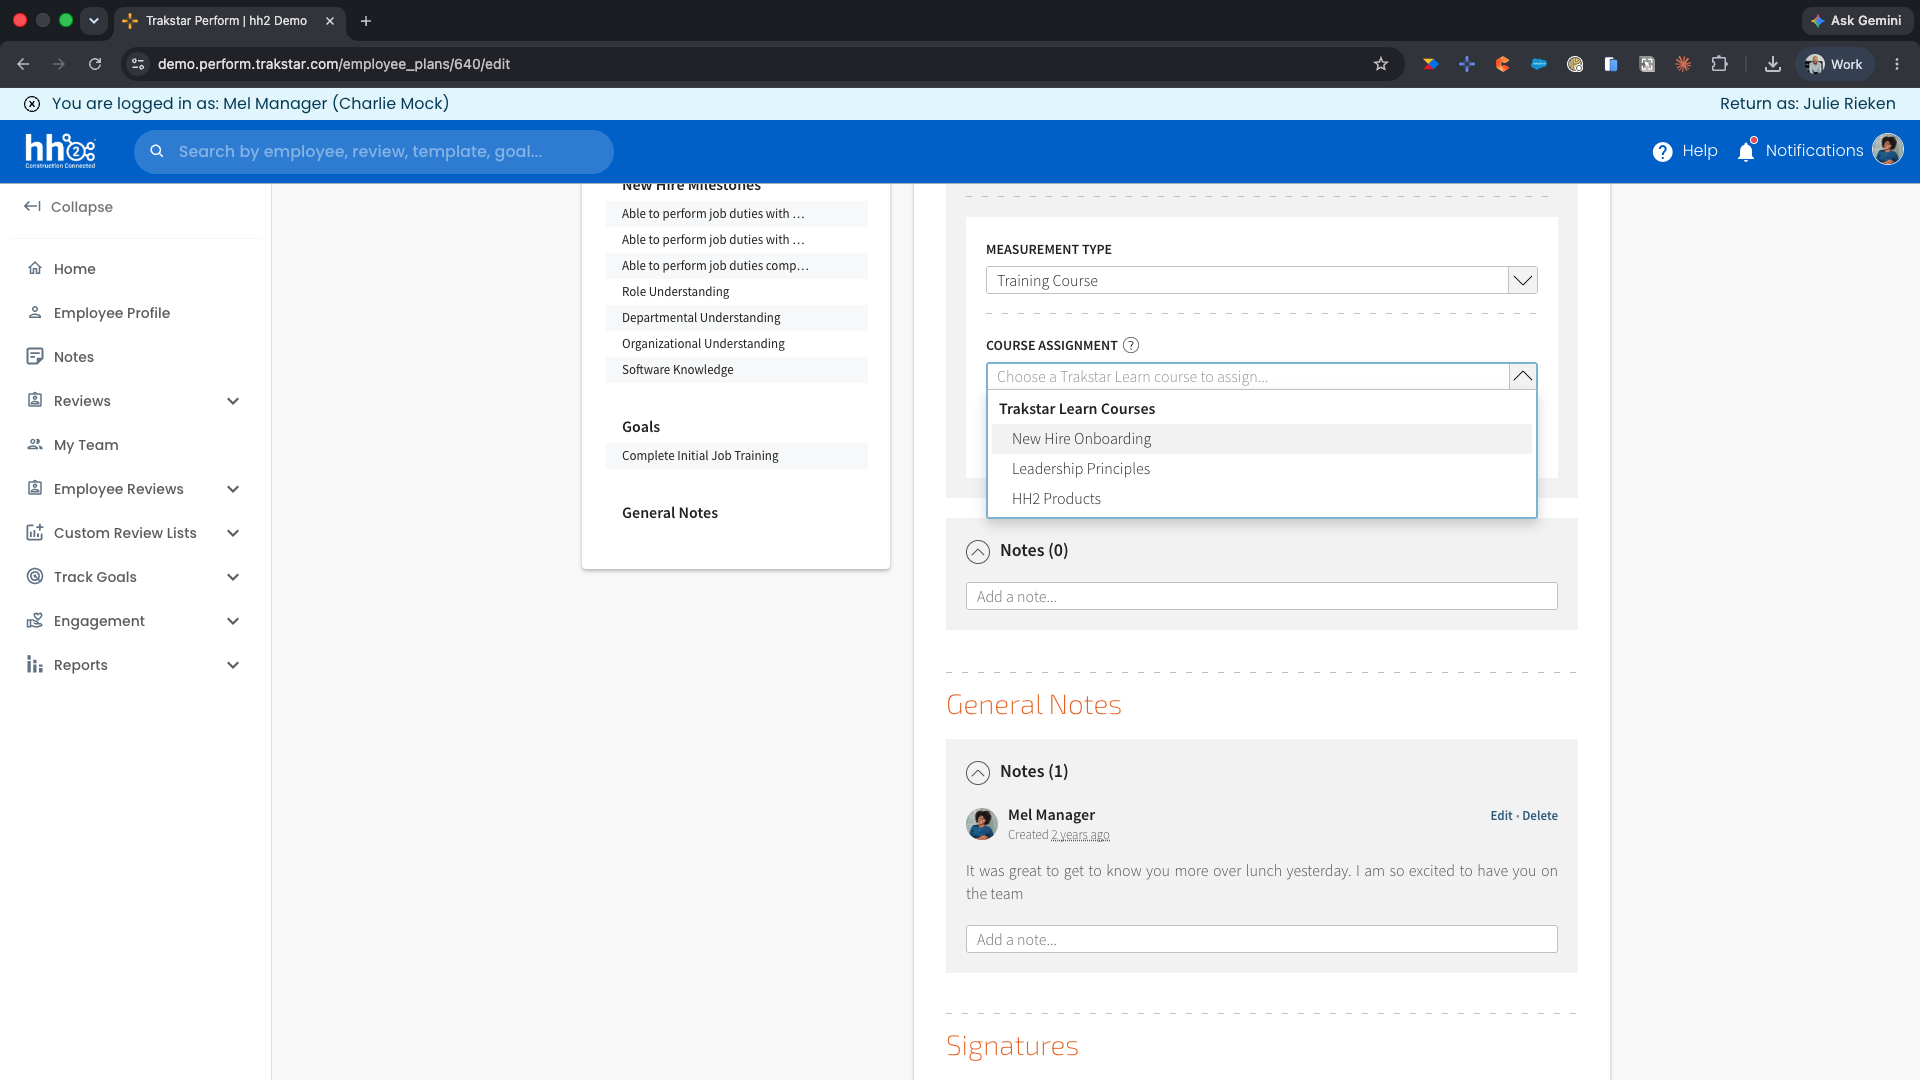Open Chrome three-dot menu
This screenshot has height=1080, width=1920.
[x=1897, y=64]
